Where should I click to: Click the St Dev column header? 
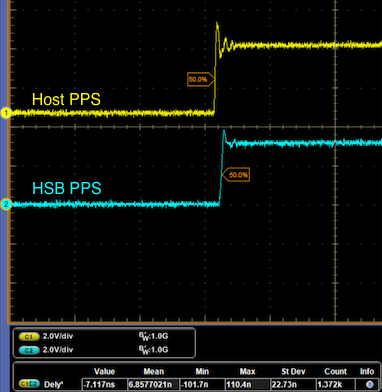coord(292,371)
